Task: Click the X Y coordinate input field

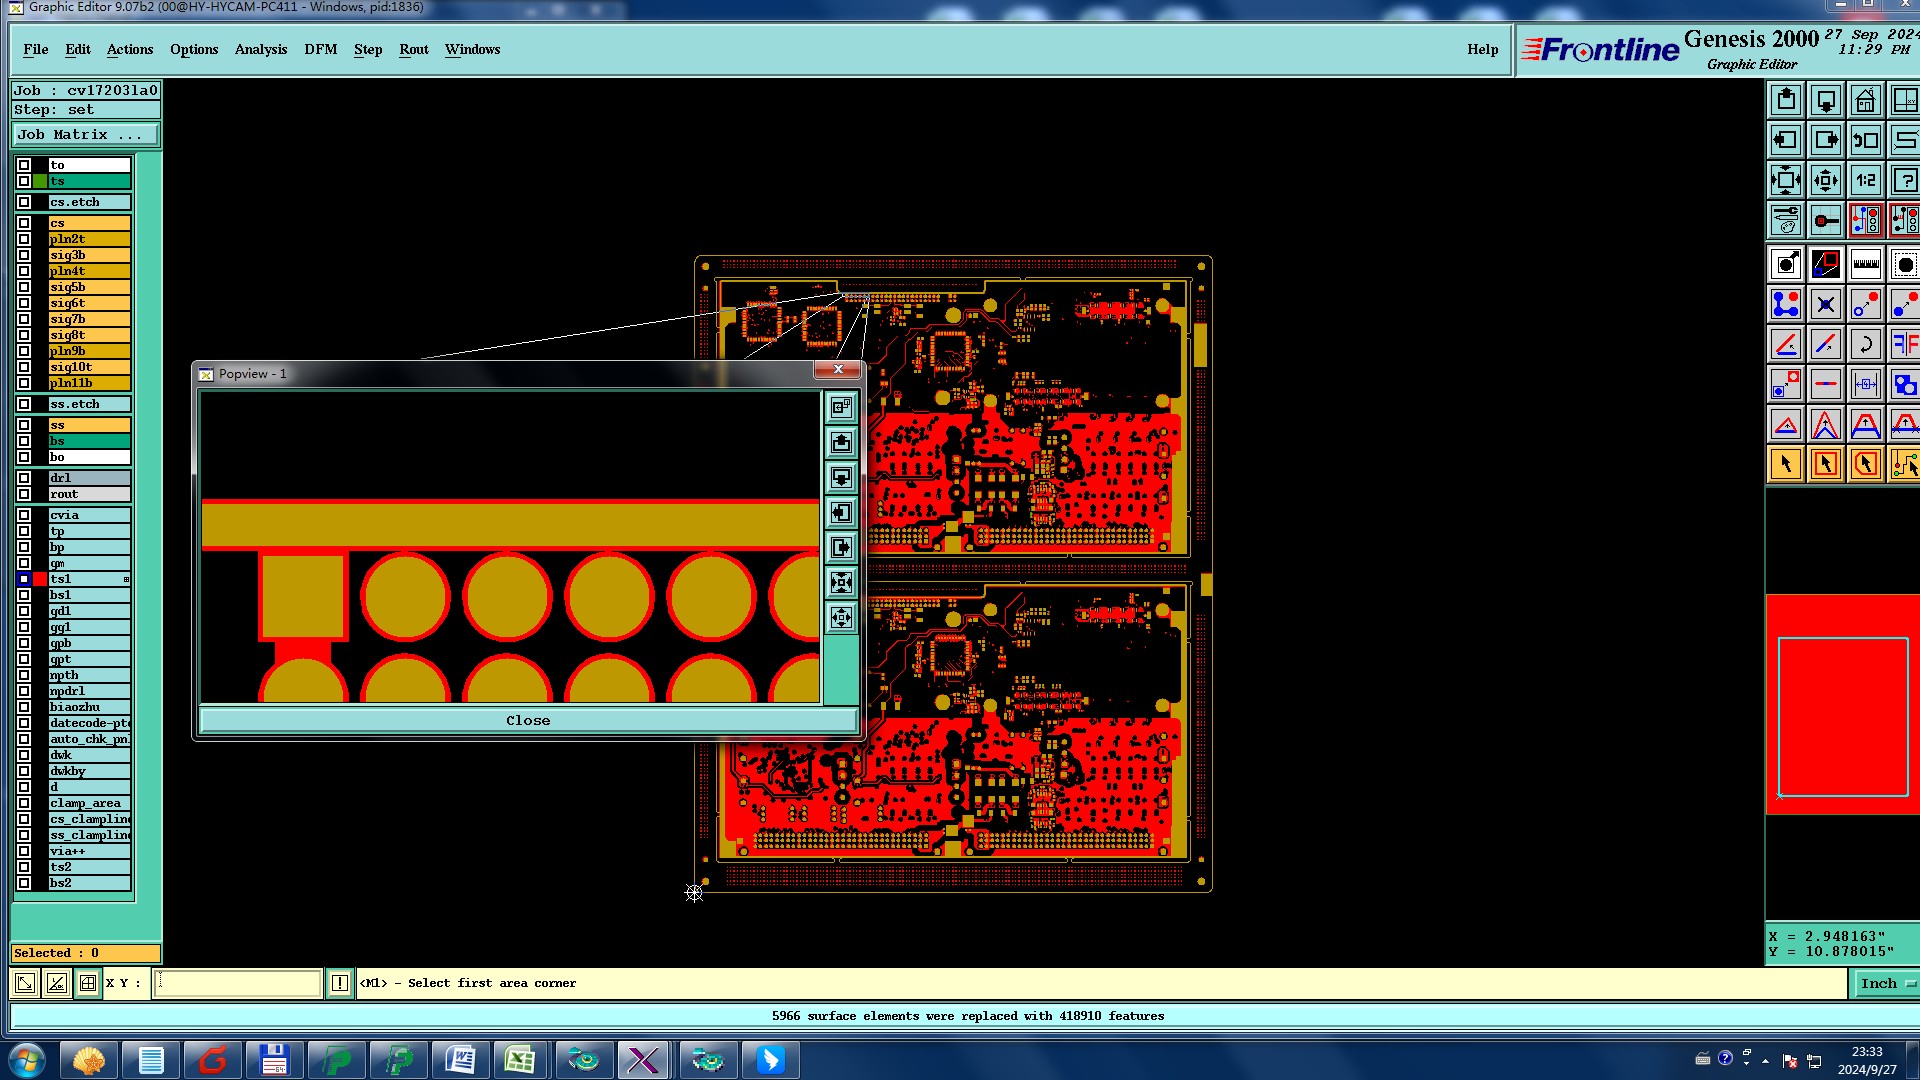Action: pos(238,983)
